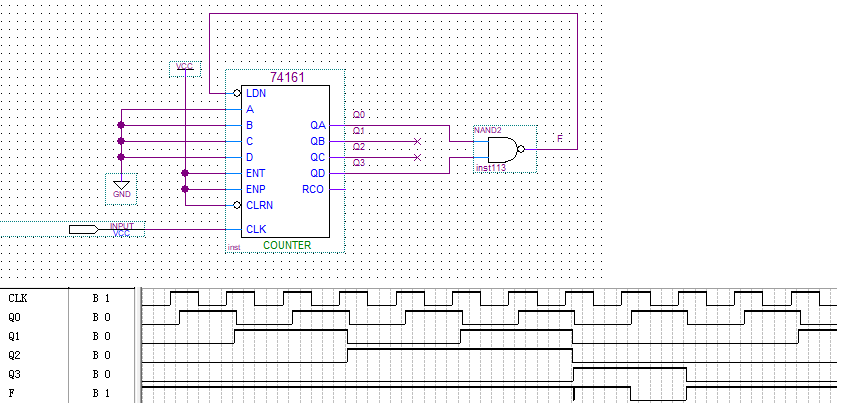This screenshot has width=841, height=403.
Task: Click the ENT pin label
Action: [x=255, y=173]
